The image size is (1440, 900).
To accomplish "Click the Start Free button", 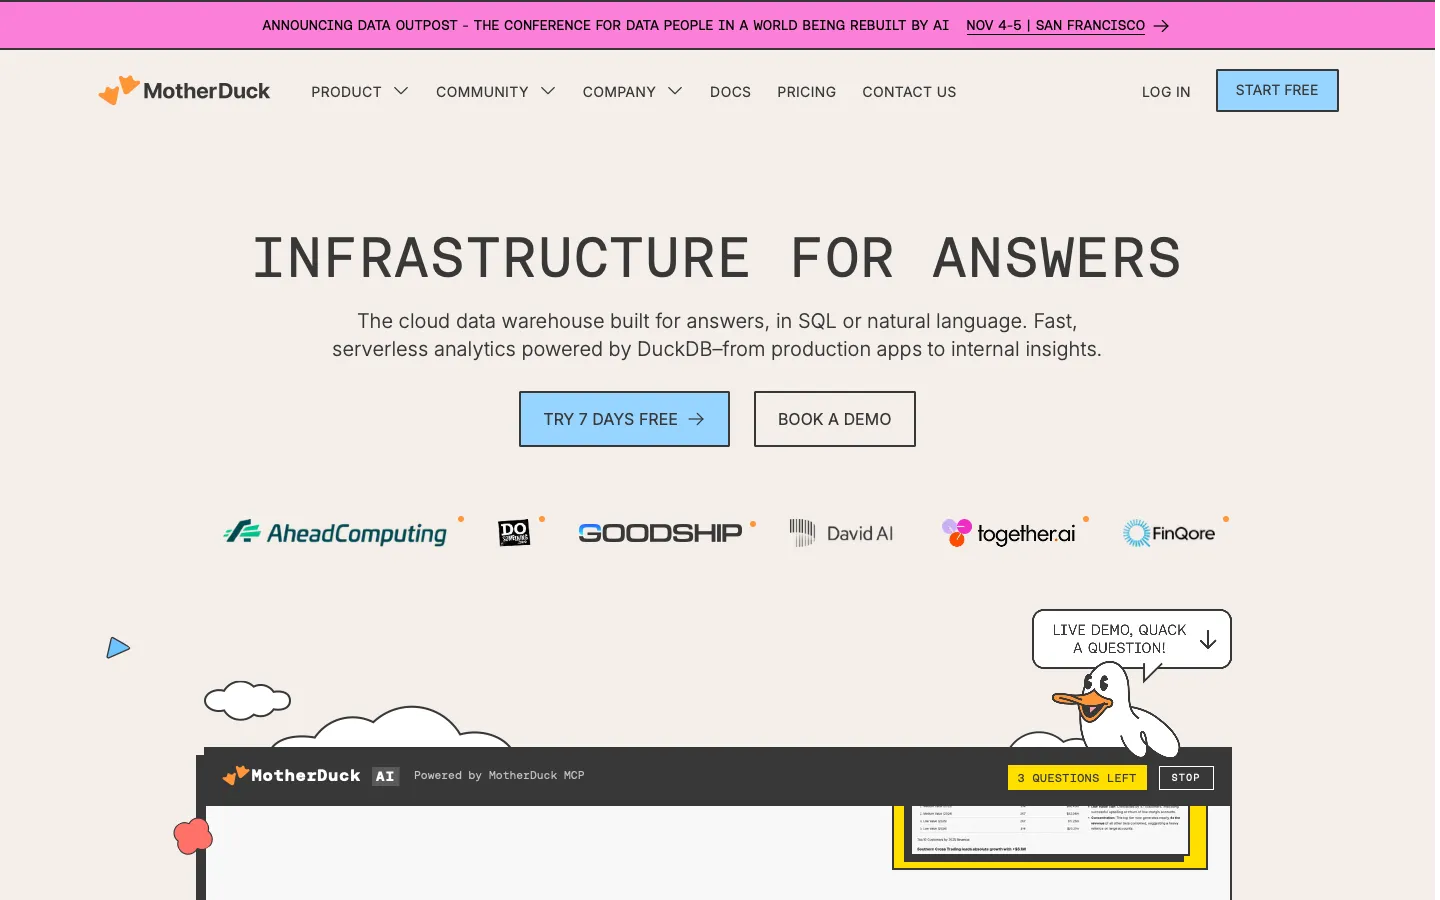I will pyautogui.click(x=1277, y=90).
